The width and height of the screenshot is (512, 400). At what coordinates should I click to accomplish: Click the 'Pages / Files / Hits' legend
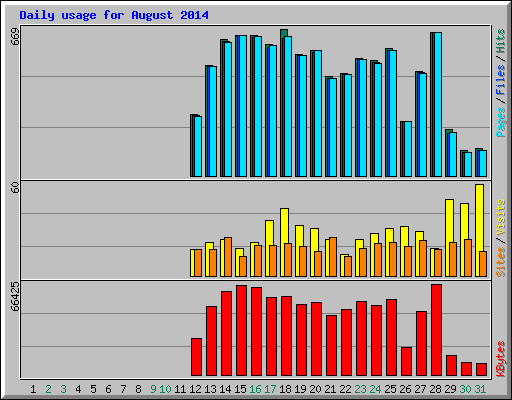point(500,83)
